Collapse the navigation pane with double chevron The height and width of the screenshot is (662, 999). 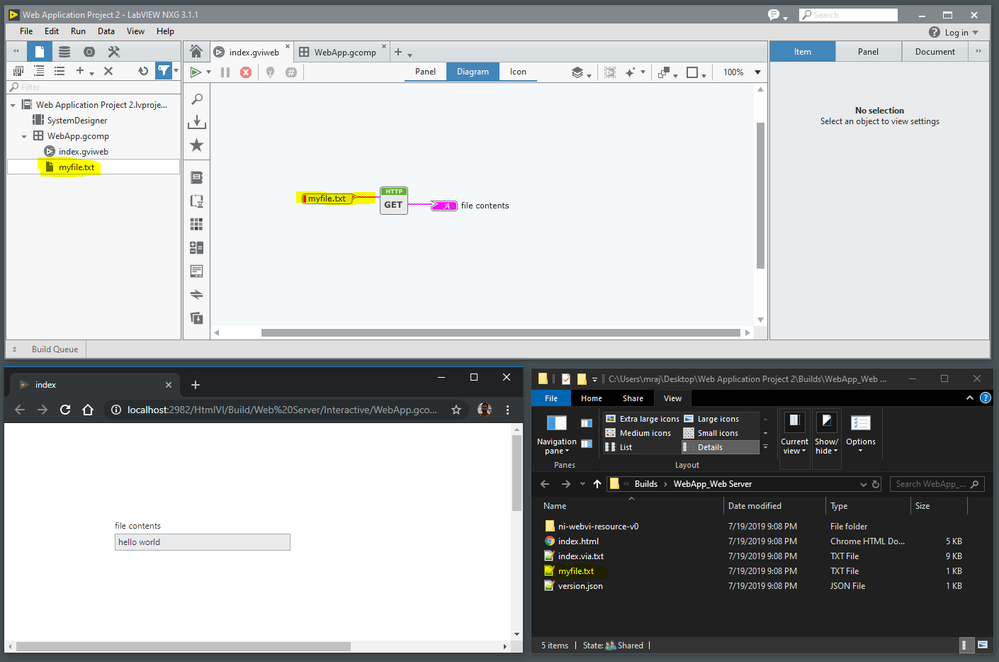(x=17, y=52)
